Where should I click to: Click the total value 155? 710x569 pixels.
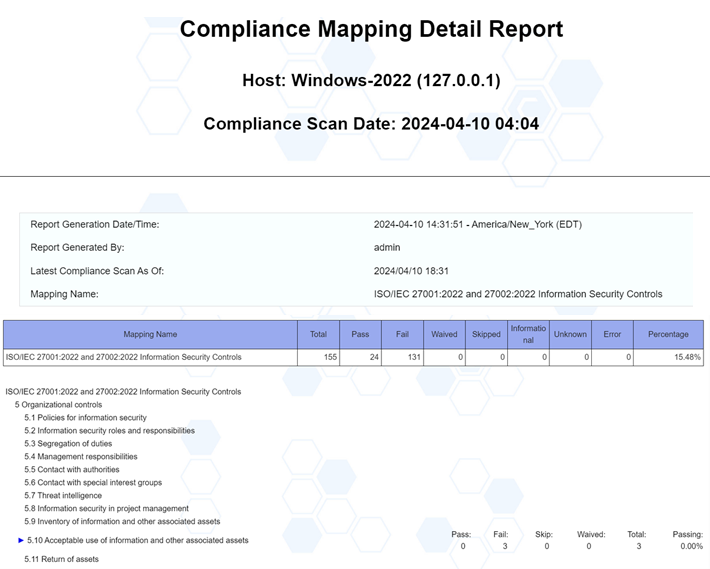tap(331, 357)
